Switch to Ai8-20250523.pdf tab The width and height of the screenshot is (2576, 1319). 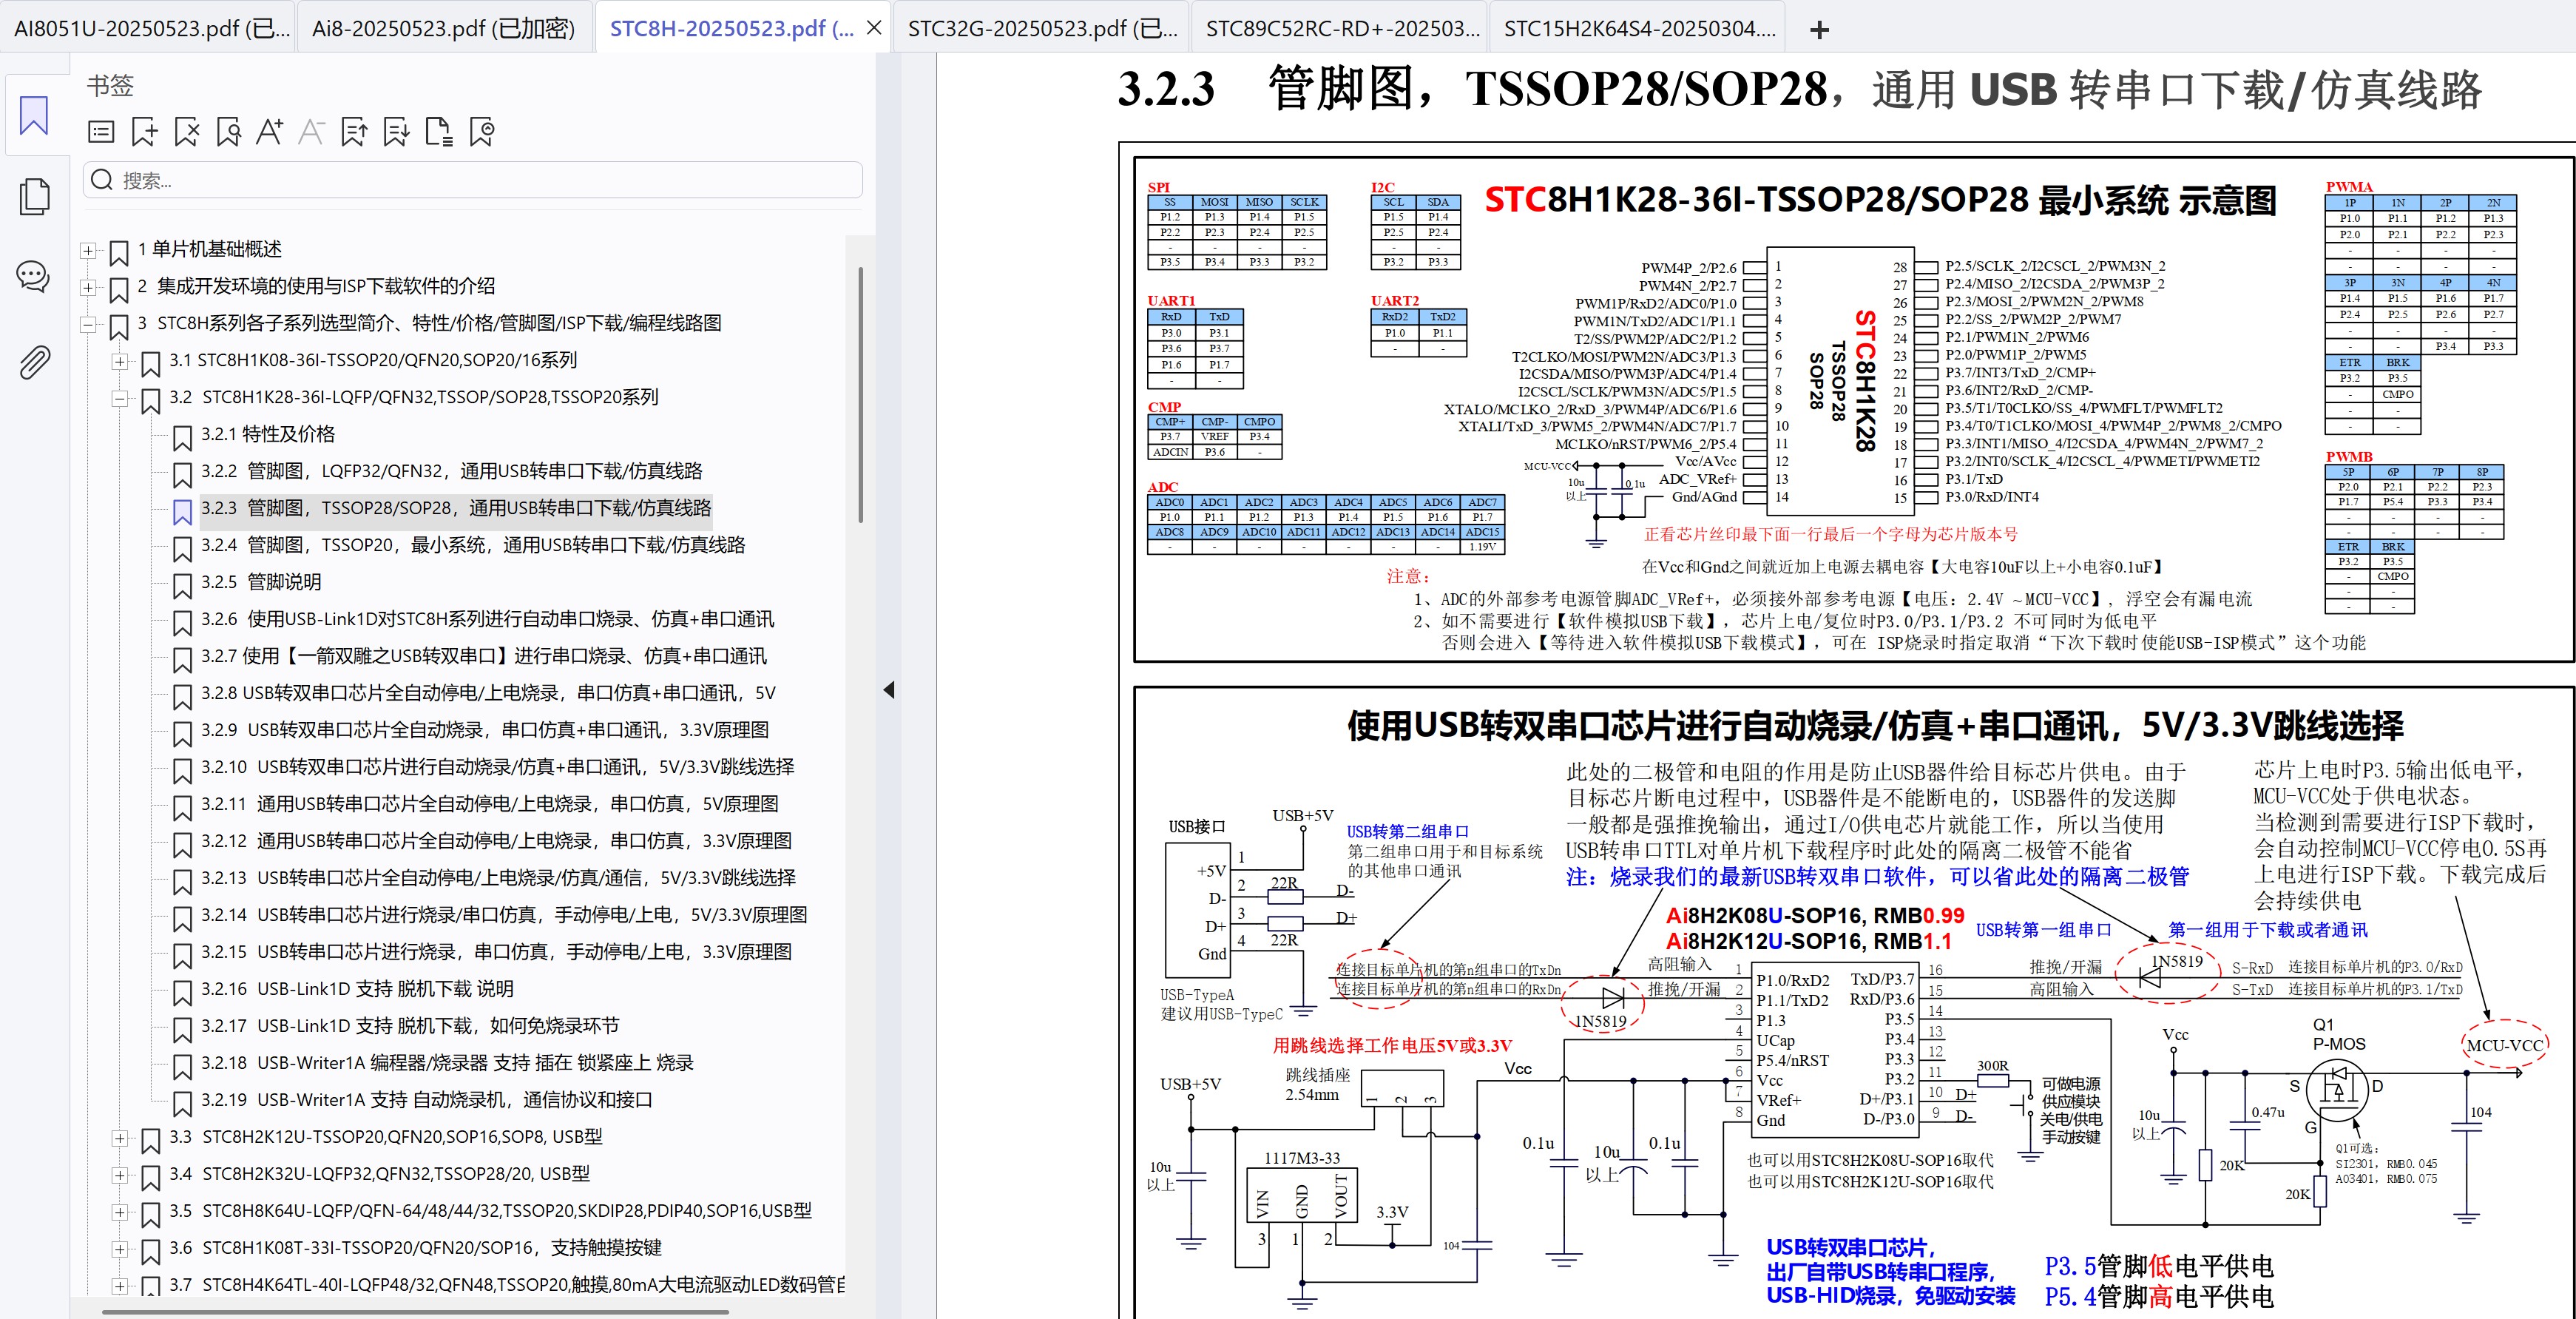coord(444,28)
